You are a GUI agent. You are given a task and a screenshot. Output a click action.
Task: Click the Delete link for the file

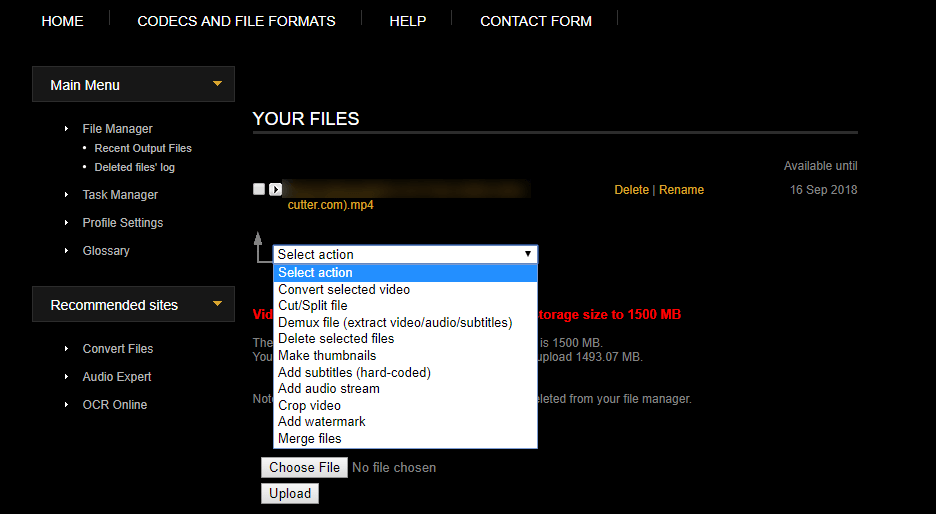point(631,190)
